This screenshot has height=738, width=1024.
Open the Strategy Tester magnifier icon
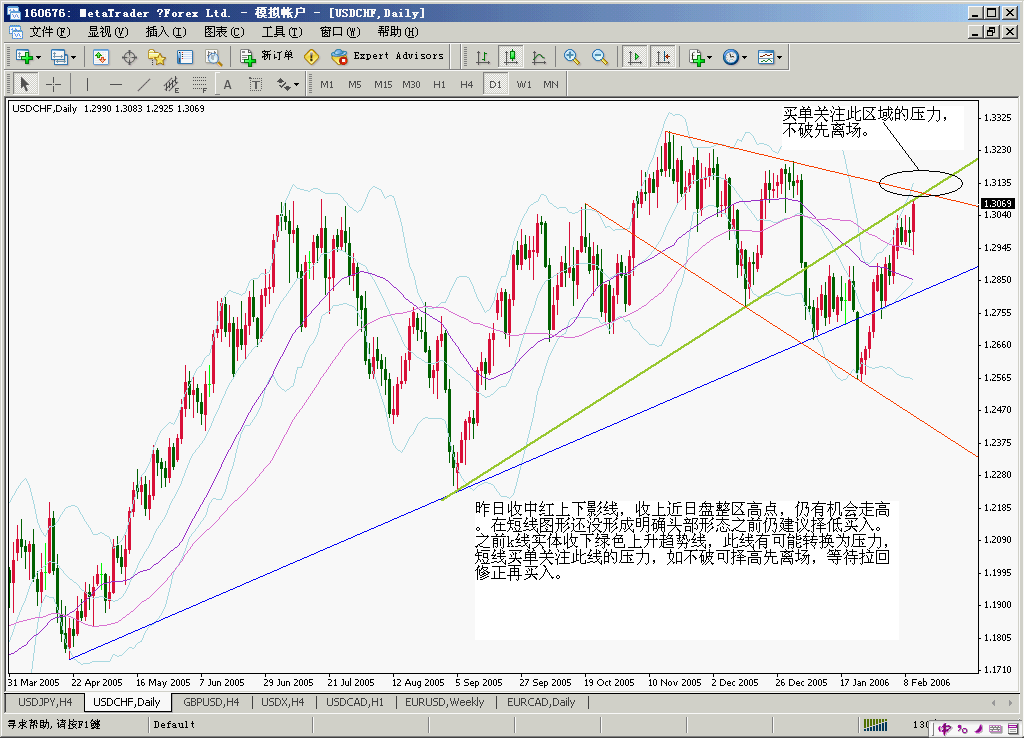pyautogui.click(x=213, y=57)
